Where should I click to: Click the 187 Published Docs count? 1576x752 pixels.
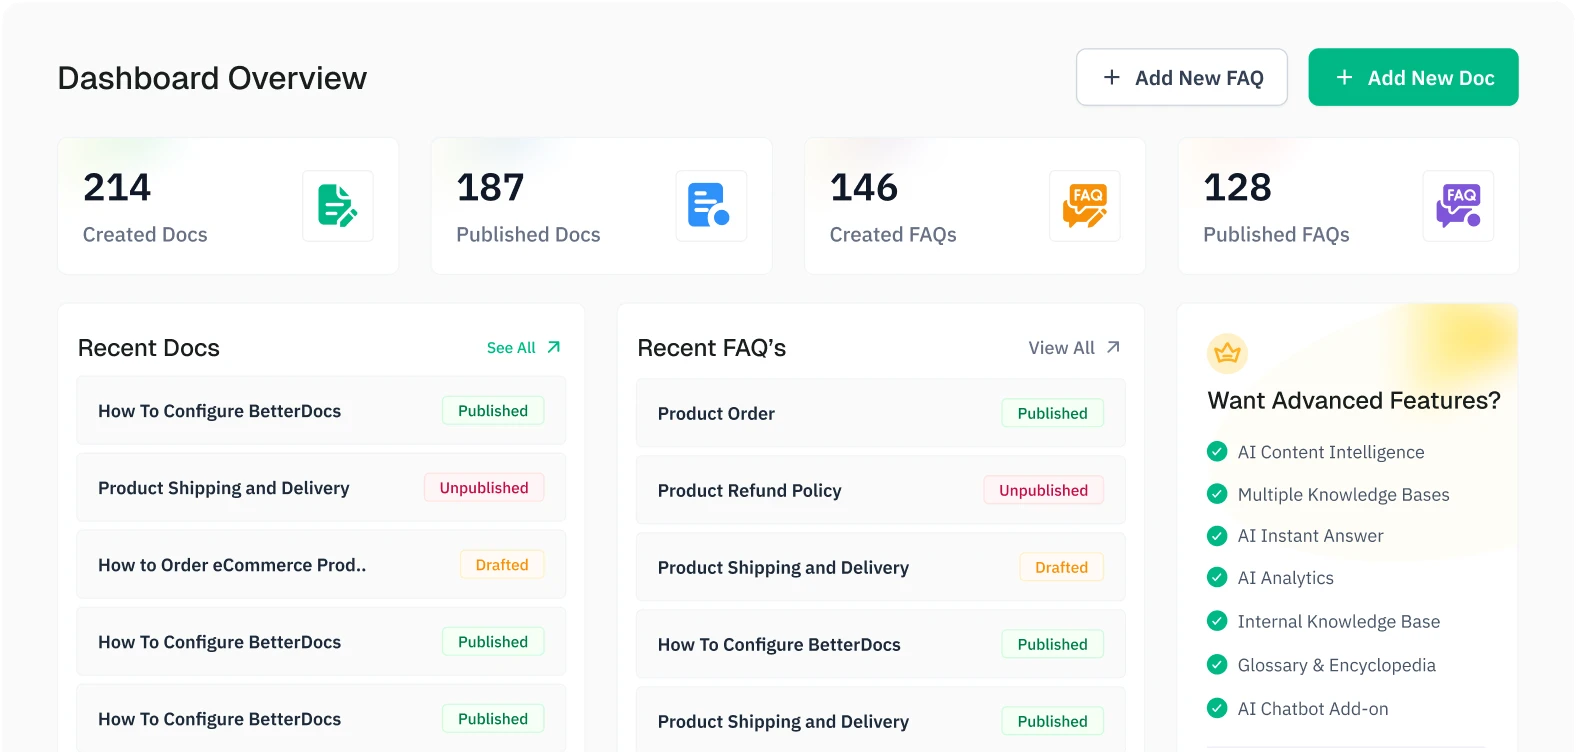[x=490, y=187]
